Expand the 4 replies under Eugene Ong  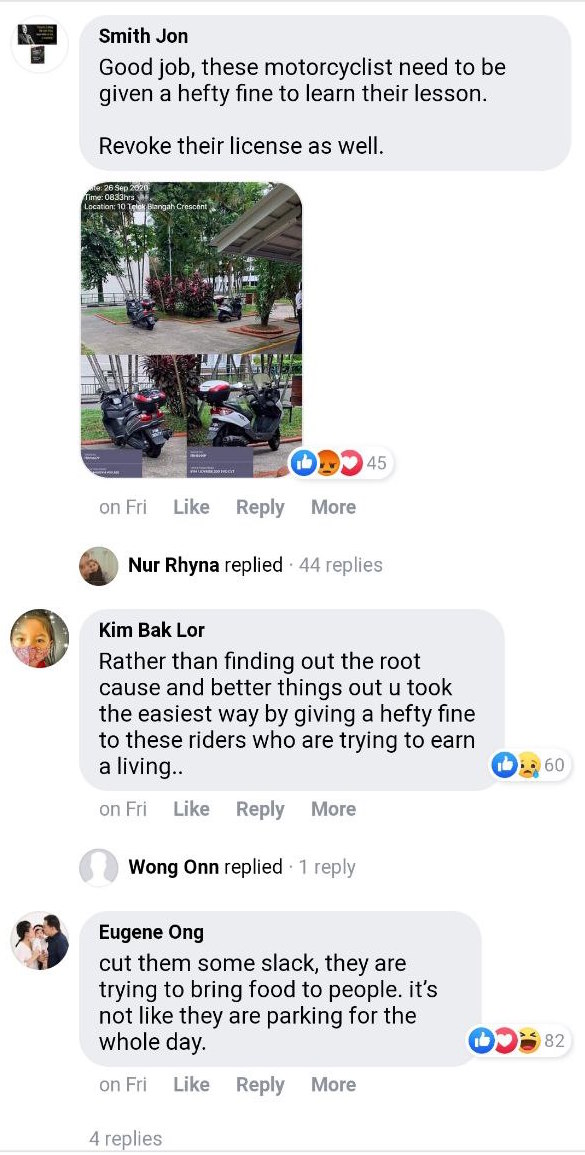(x=125, y=1138)
